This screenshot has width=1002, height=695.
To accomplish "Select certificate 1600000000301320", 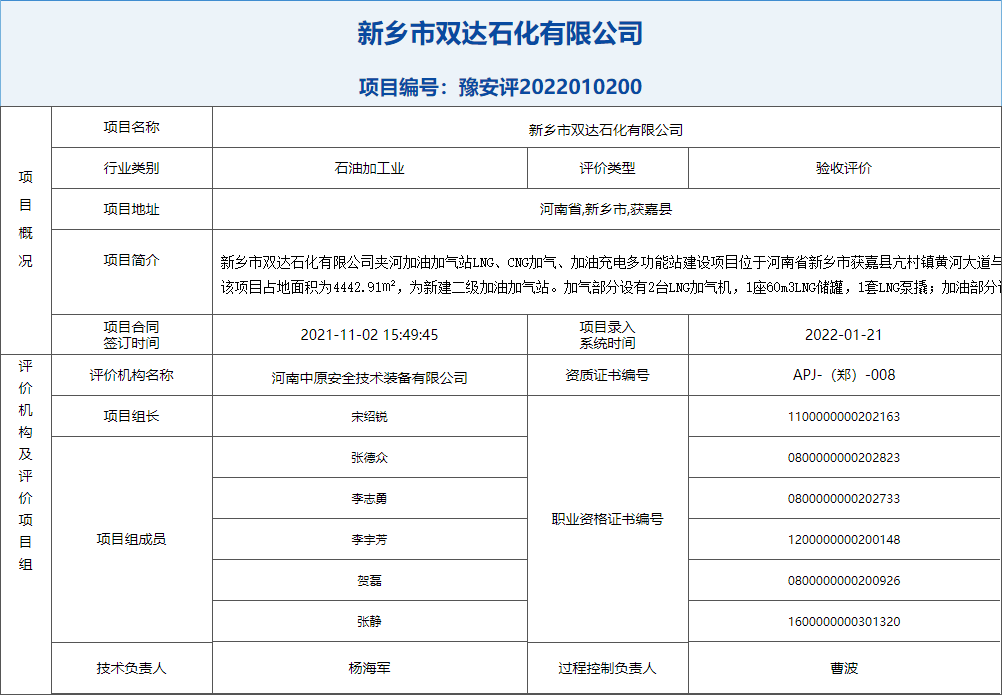I will click(844, 622).
